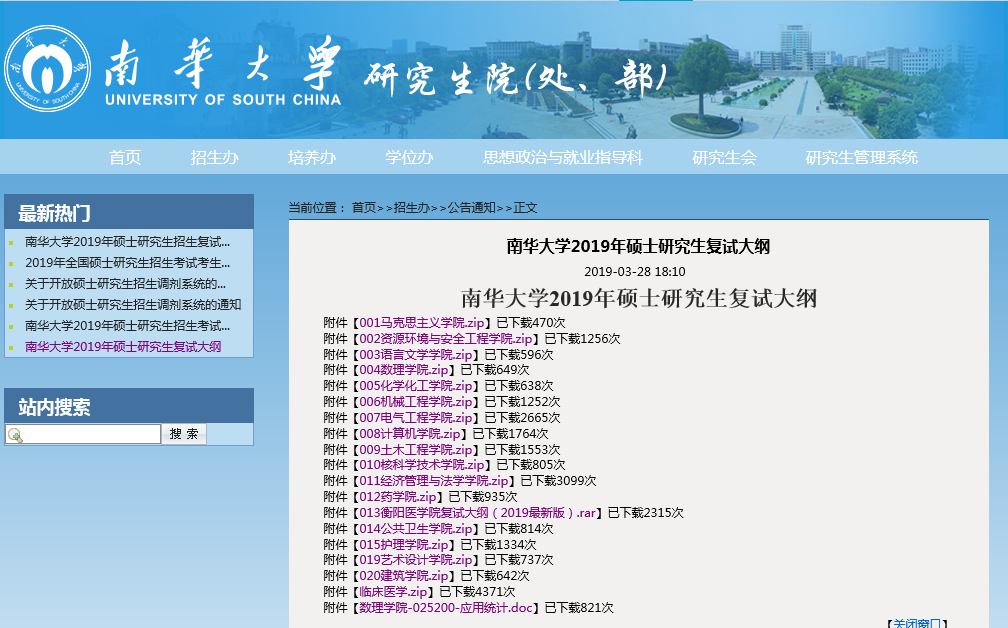
Task: Click the magnifier icon in search box
Action: click(15, 435)
